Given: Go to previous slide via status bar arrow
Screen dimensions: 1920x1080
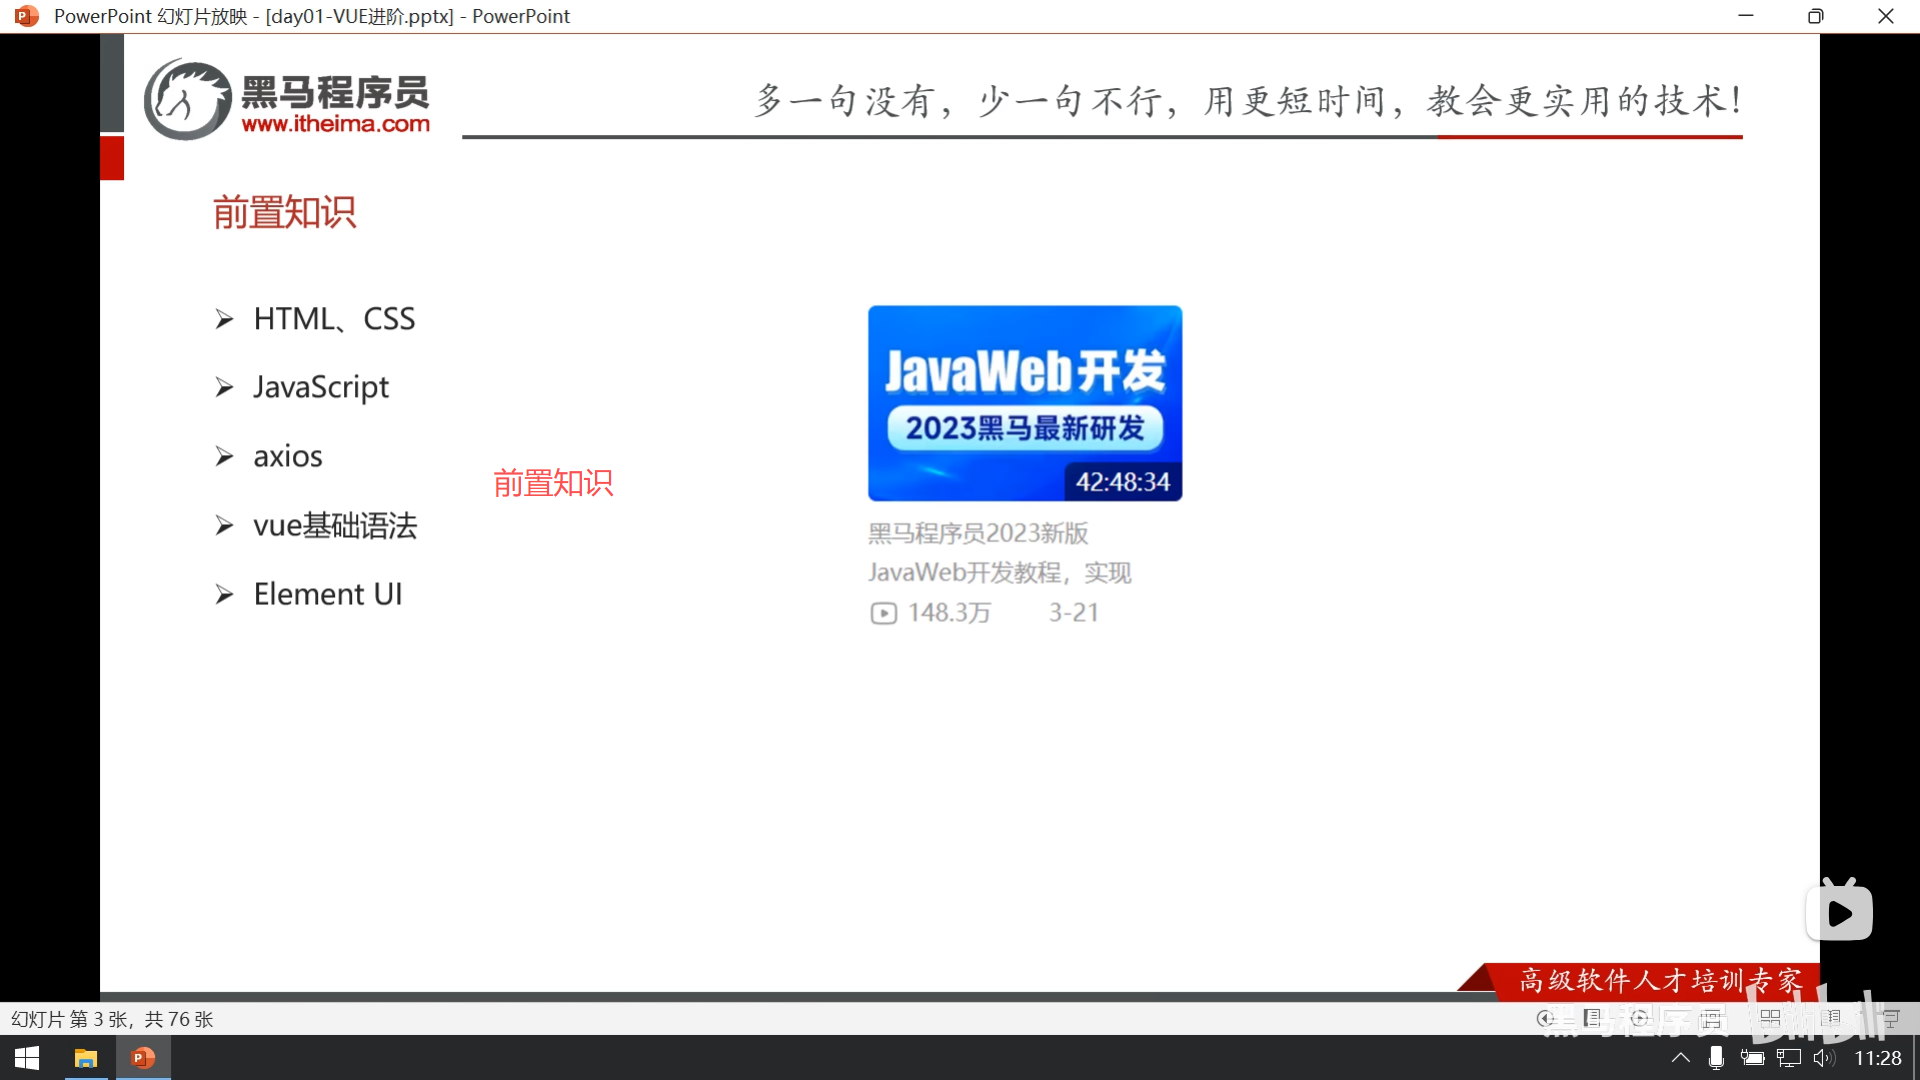Looking at the screenshot, I should tap(1546, 1018).
